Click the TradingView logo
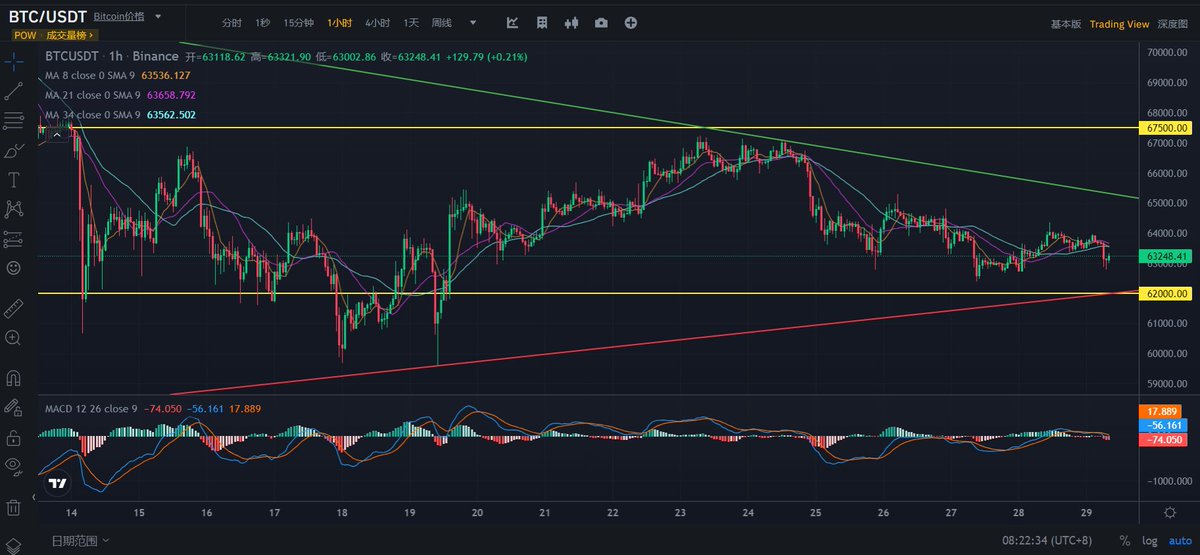The width and height of the screenshot is (1200, 555). [57, 483]
